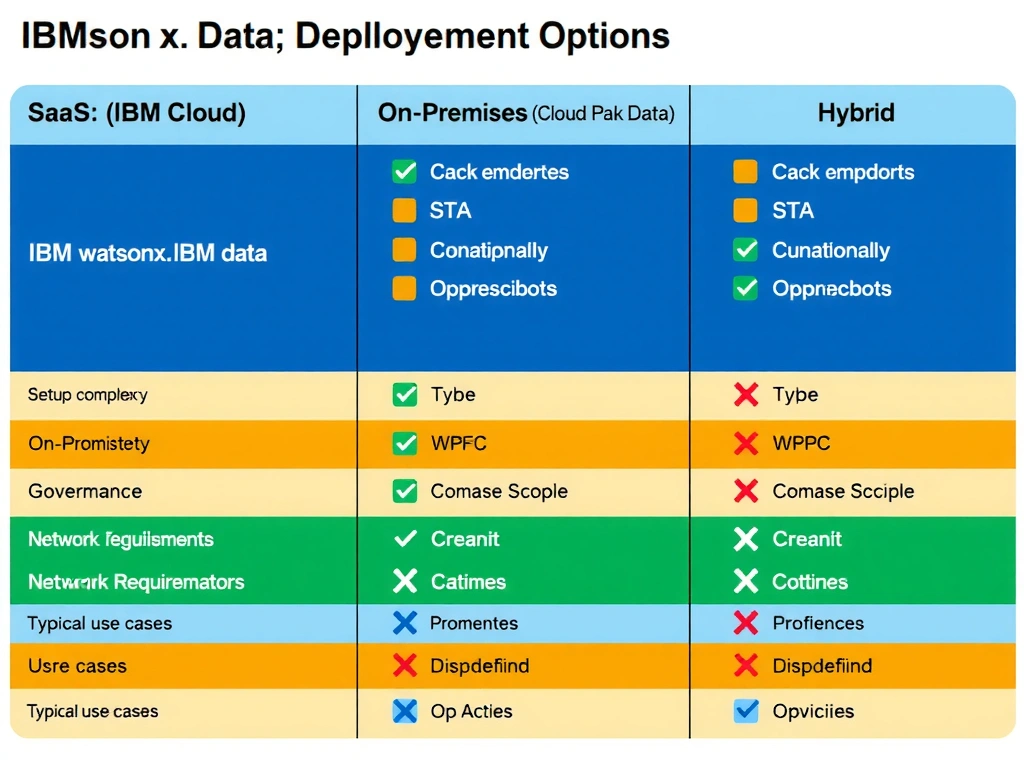Select the white X next to "Cottines"
Viewport: 1024px width, 768px height.
tap(746, 581)
